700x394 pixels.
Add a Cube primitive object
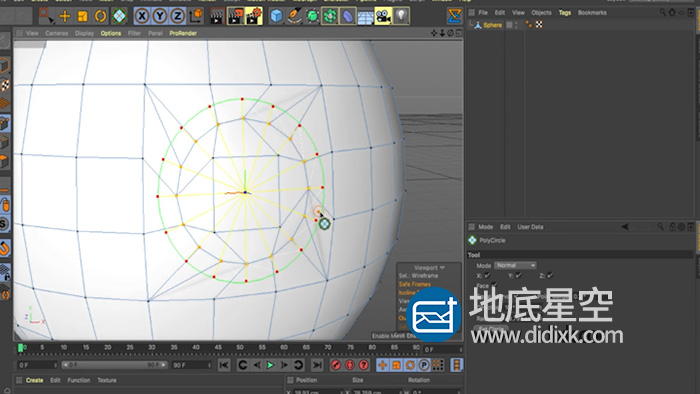click(276, 17)
